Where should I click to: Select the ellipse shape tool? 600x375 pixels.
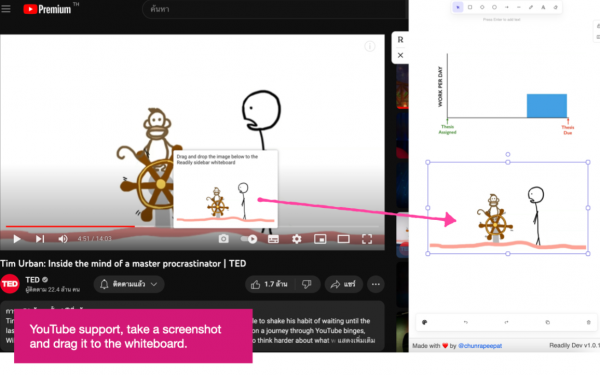tap(494, 7)
